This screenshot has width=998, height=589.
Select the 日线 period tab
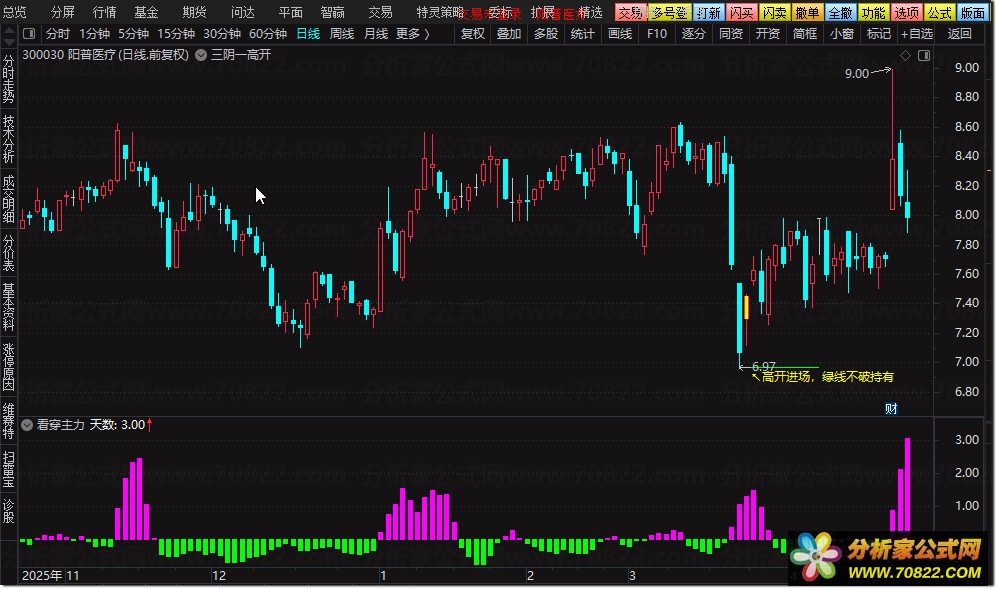(308, 33)
